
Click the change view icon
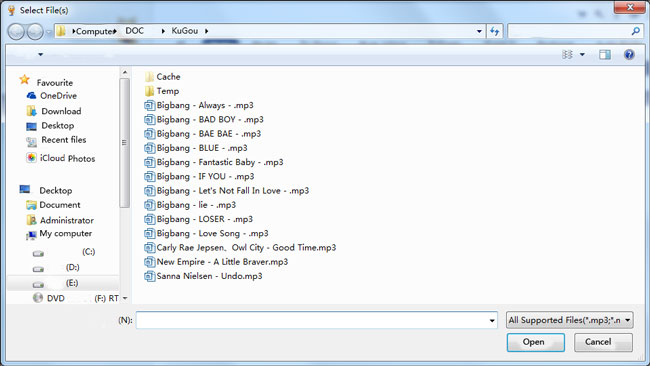coord(567,54)
